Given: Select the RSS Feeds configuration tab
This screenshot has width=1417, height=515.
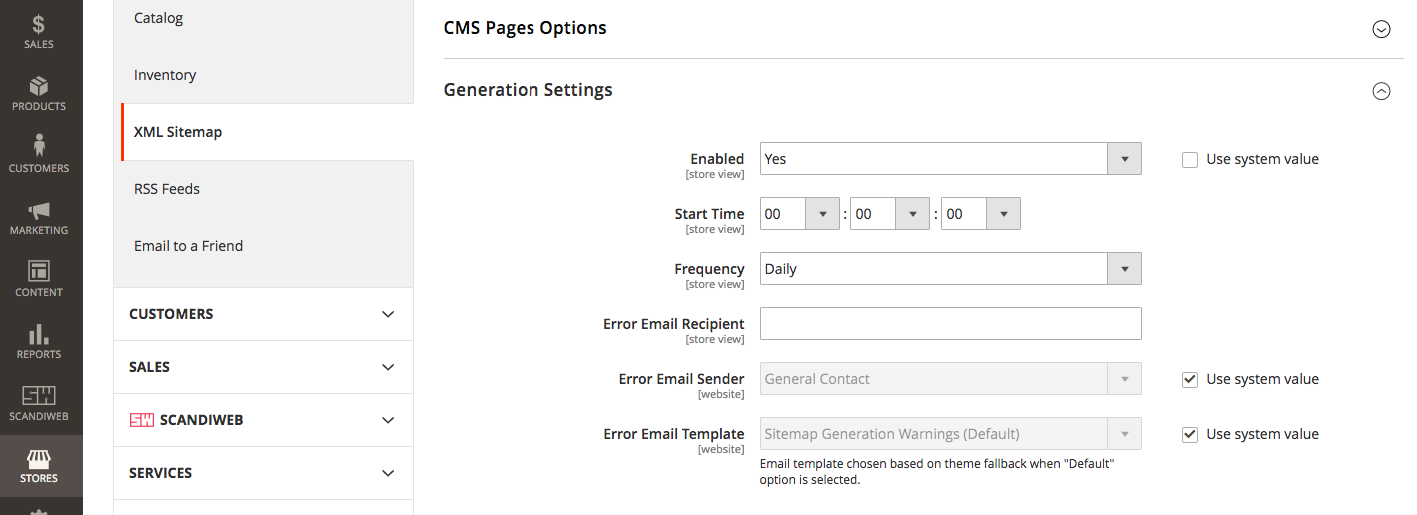Looking at the screenshot, I should point(167,189).
